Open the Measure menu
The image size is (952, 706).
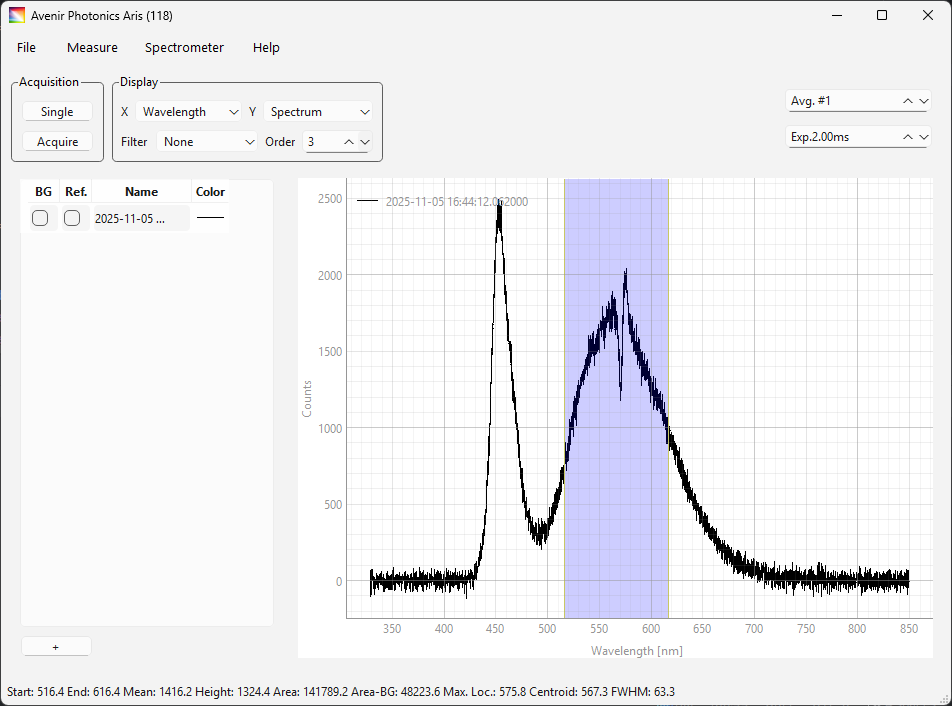tap(92, 47)
